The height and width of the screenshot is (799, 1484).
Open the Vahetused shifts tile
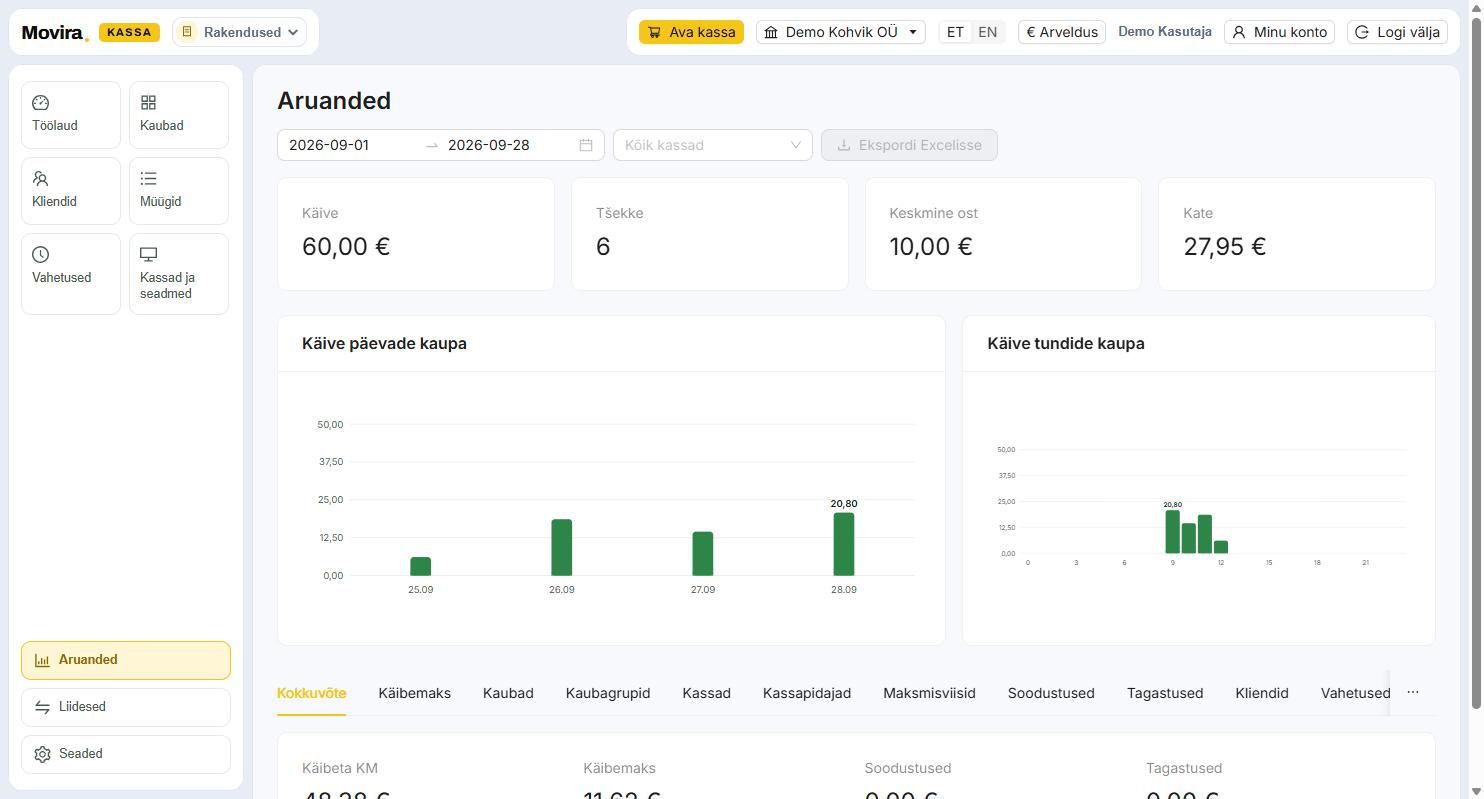point(71,274)
